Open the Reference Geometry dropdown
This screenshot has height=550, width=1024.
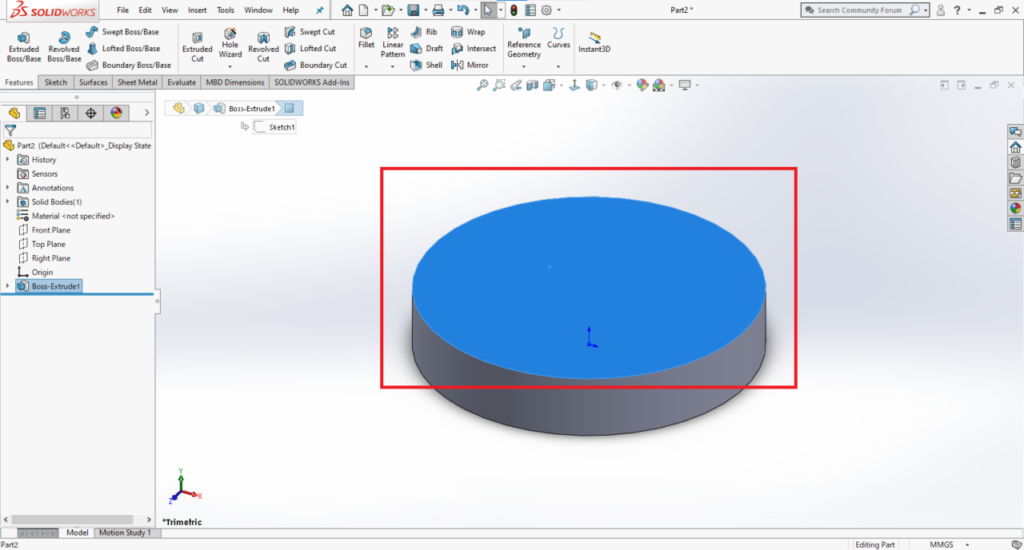[523, 48]
